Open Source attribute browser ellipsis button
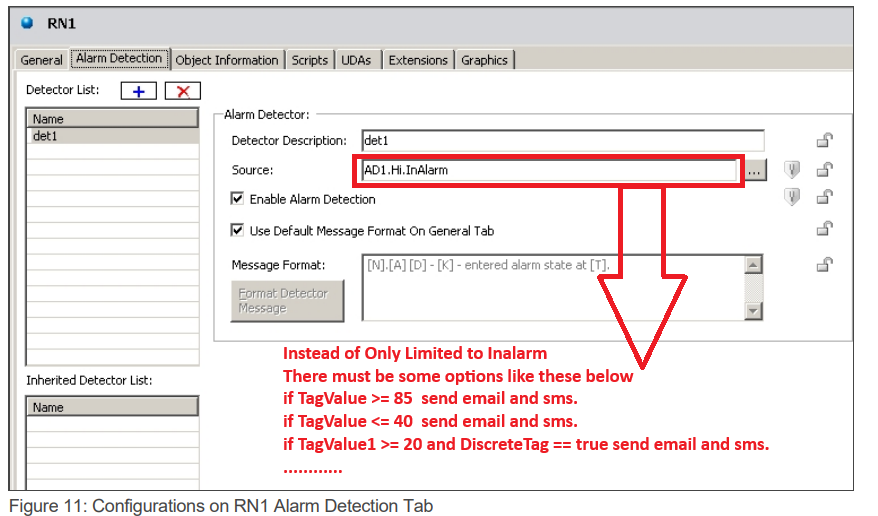878x516 pixels. 754,170
